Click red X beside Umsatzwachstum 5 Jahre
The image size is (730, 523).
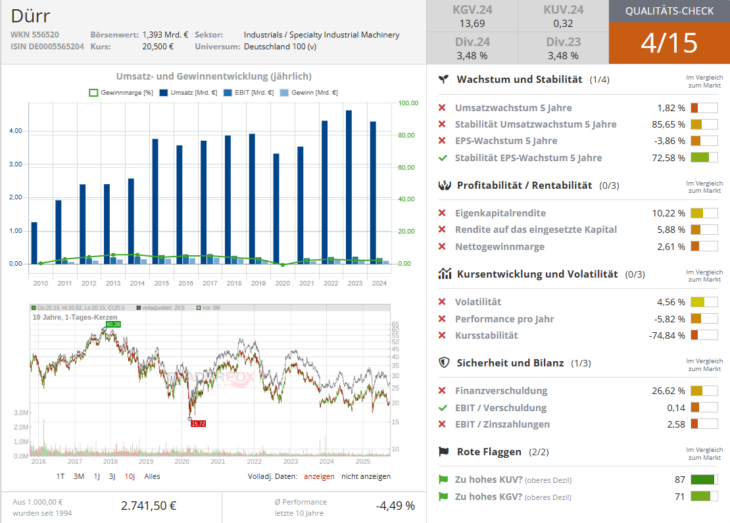tap(442, 107)
